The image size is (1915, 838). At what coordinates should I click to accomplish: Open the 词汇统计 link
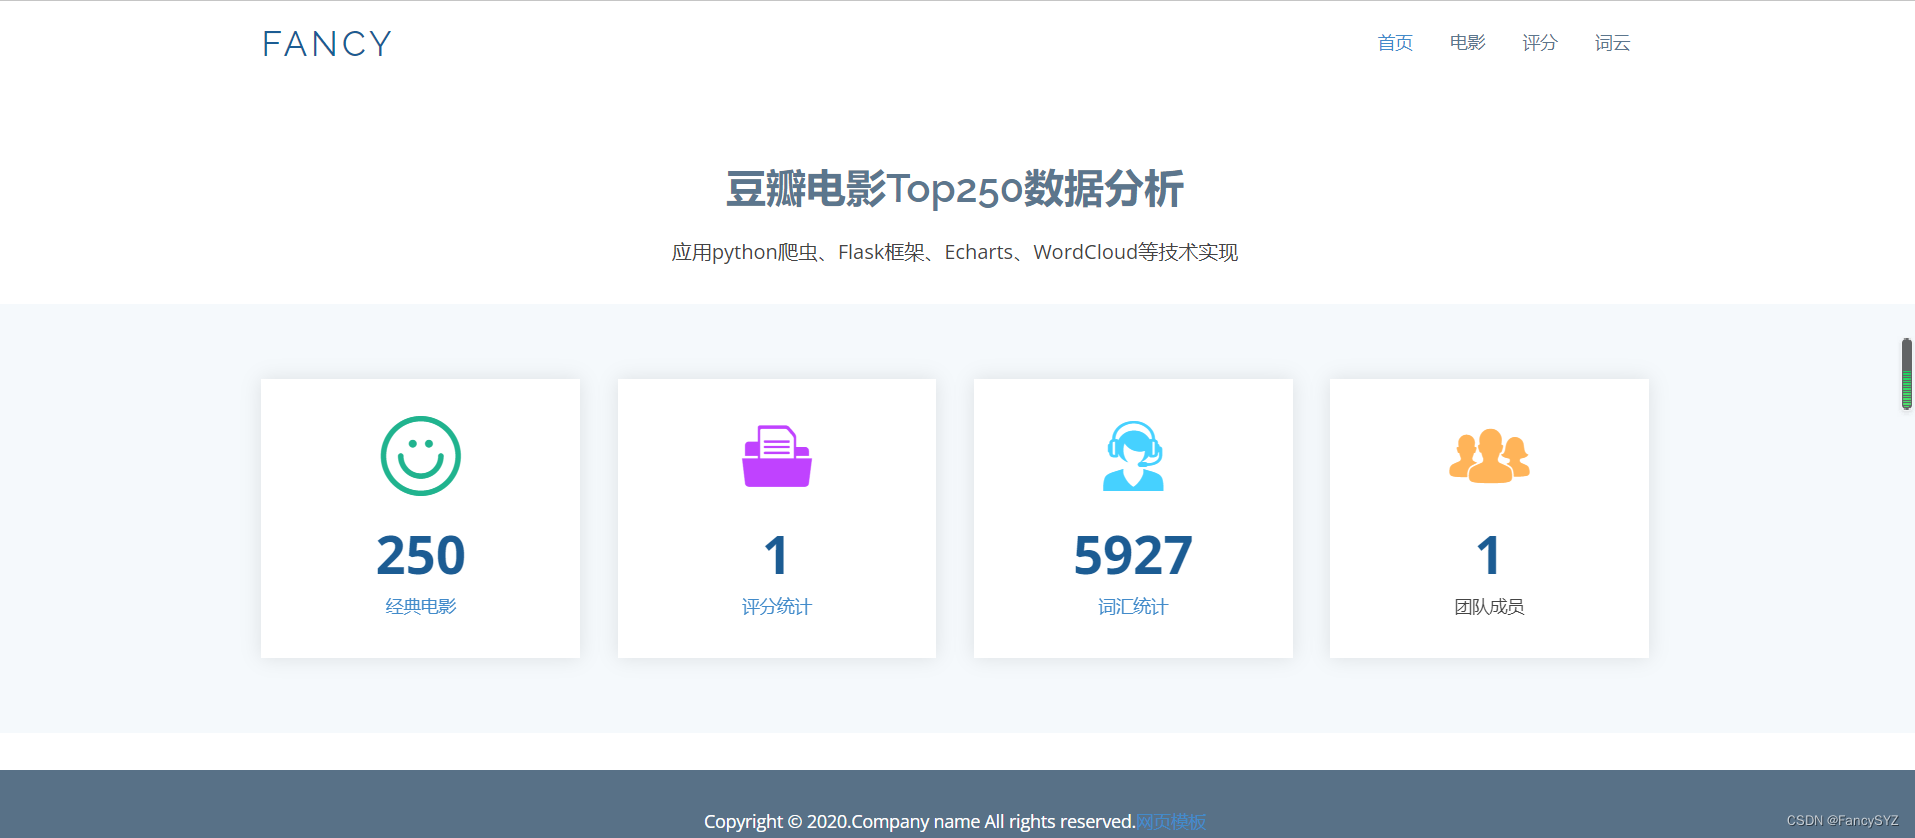[x=1133, y=606]
